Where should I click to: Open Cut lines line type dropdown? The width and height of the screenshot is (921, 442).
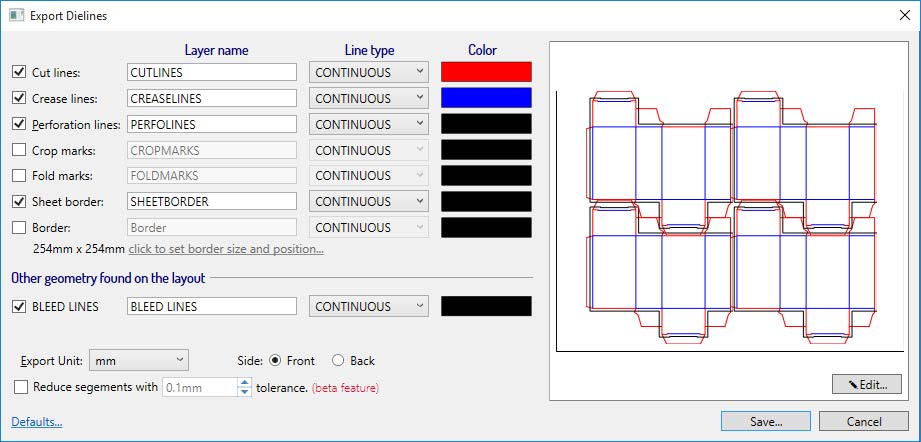(x=369, y=72)
